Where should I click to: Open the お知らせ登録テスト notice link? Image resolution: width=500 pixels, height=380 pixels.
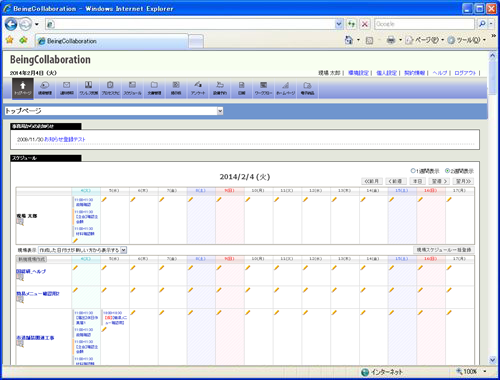coord(65,139)
